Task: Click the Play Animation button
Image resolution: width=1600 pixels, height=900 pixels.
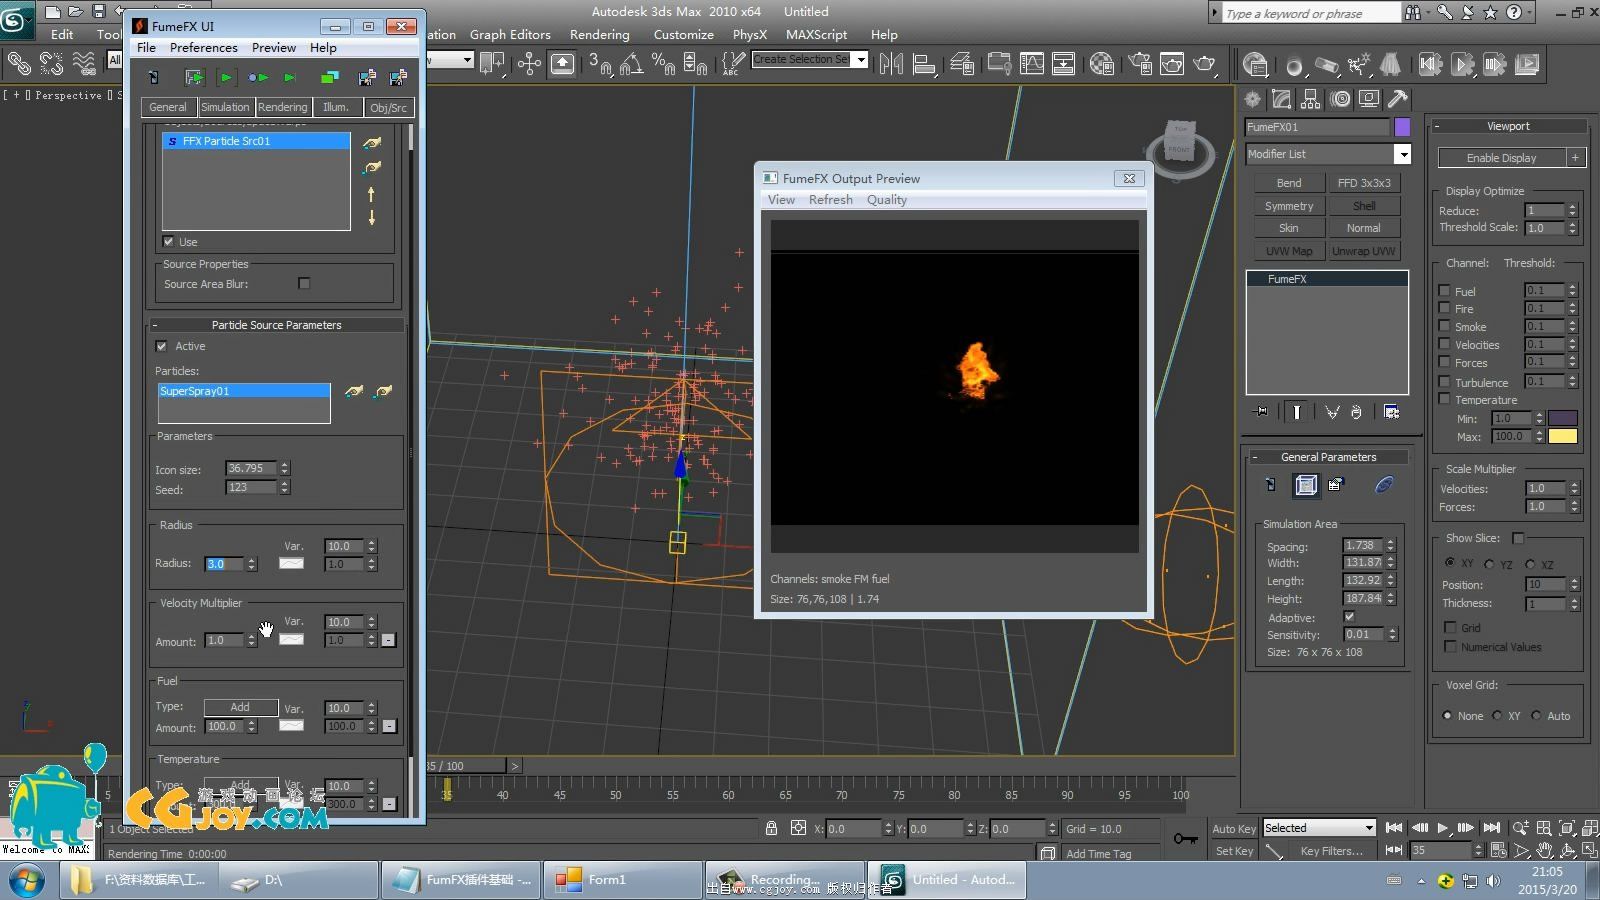Action: point(1442,828)
